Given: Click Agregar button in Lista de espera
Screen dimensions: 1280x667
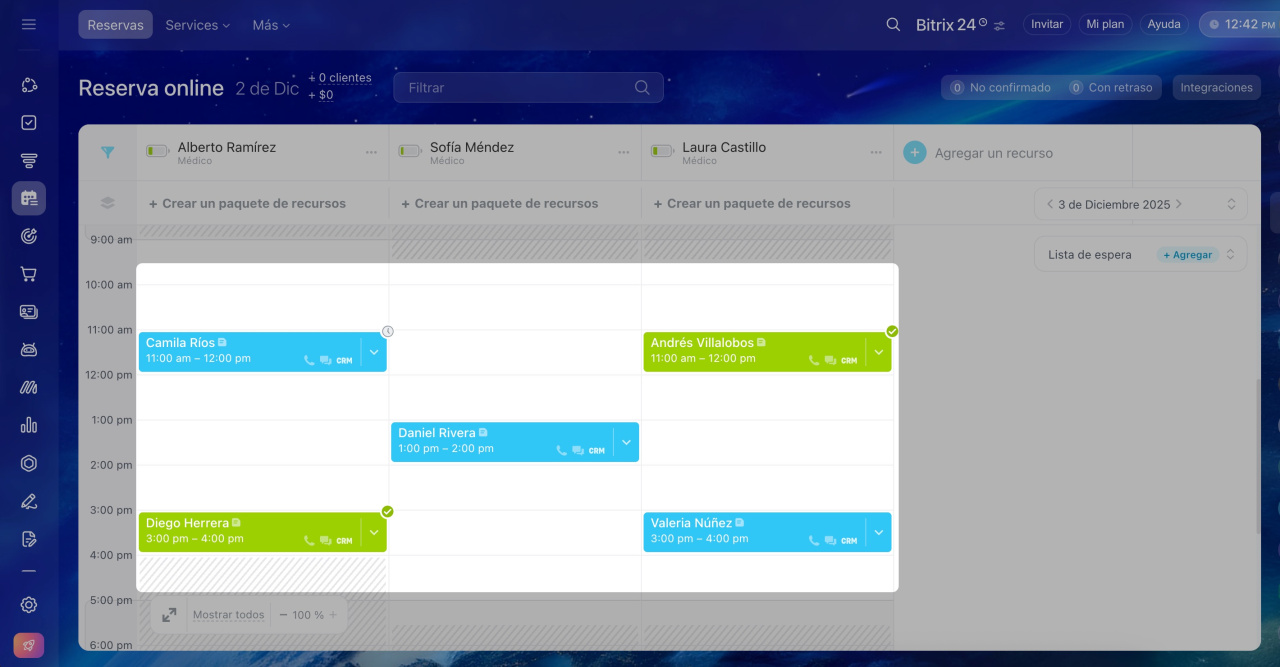Looking at the screenshot, I should click(x=1187, y=255).
